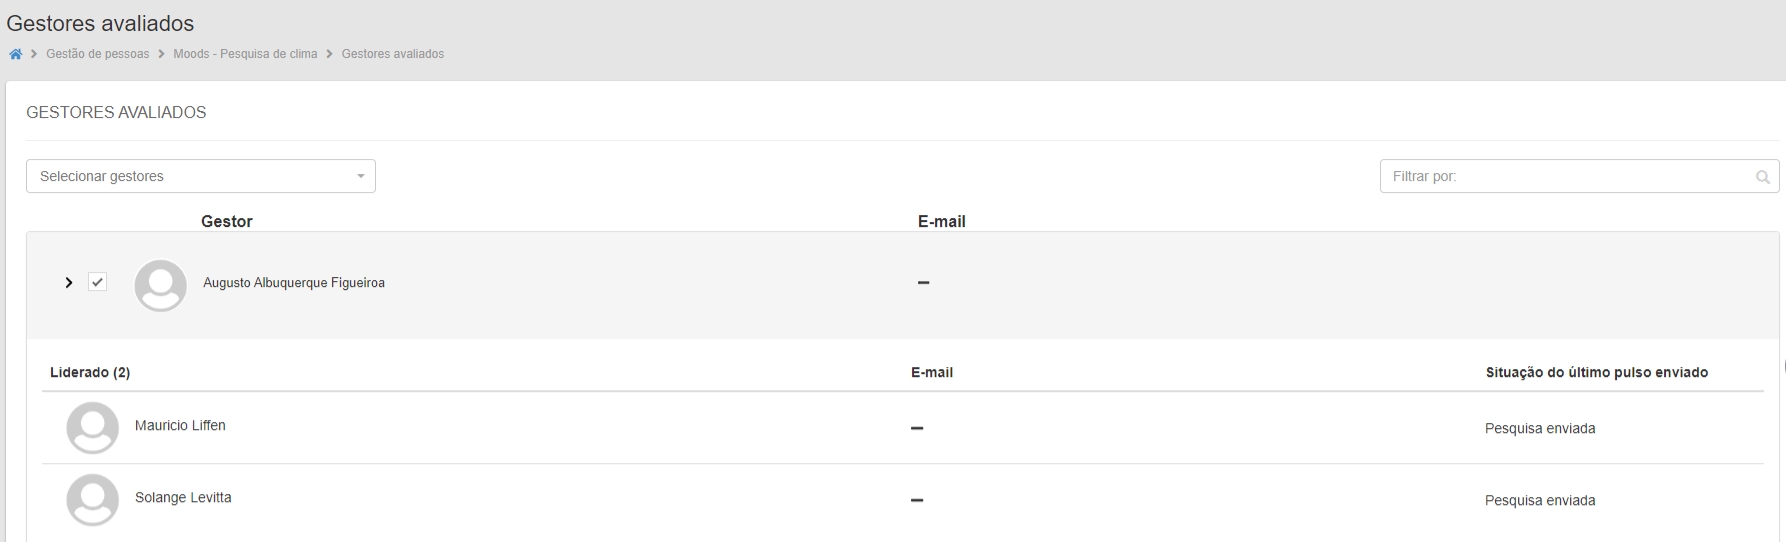
Task: Click Situação do último pulso enviado header
Action: click(1596, 372)
